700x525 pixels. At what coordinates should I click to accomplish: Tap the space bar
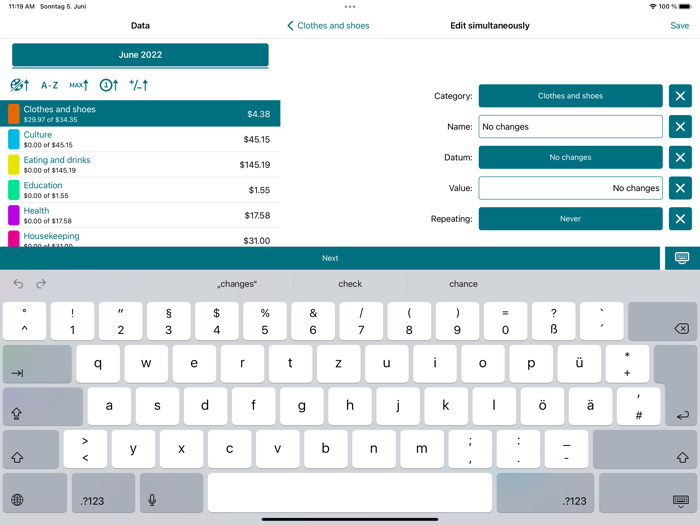click(x=350, y=493)
